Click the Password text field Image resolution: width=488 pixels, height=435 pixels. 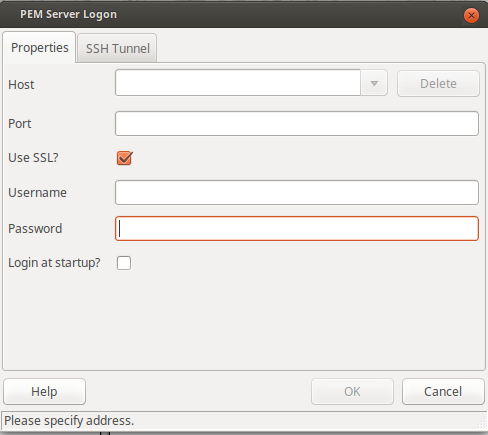point(297,229)
